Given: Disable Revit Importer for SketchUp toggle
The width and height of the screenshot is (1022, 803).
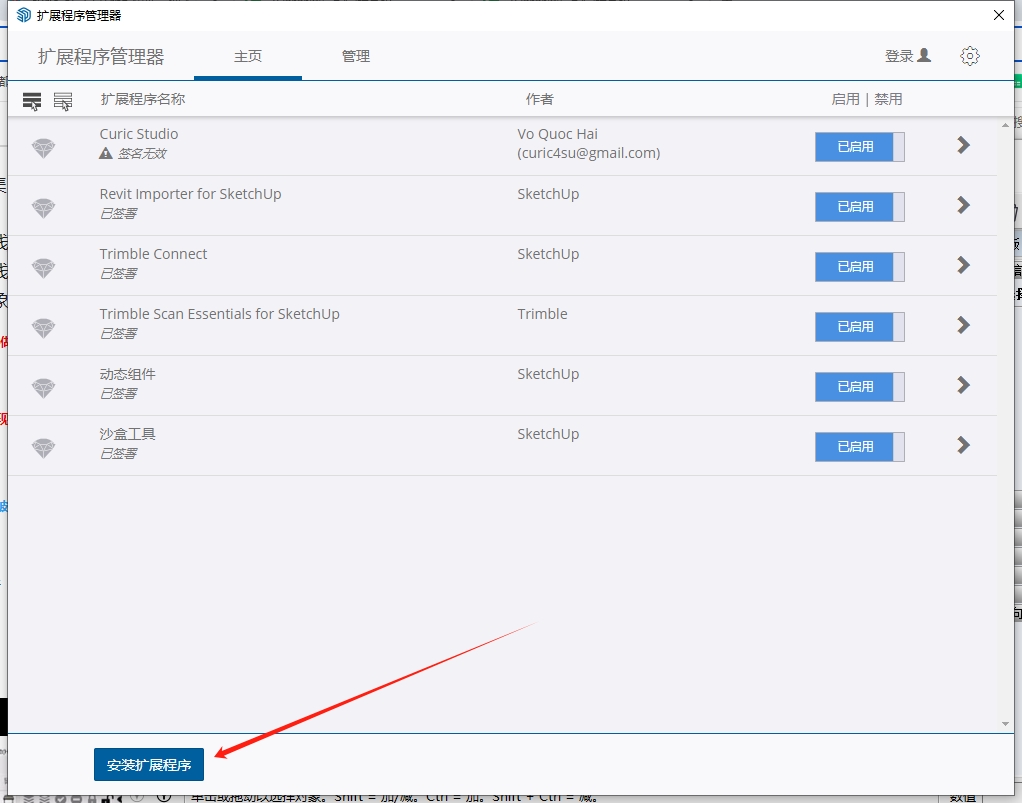Looking at the screenshot, I should pyautogui.click(x=859, y=207).
